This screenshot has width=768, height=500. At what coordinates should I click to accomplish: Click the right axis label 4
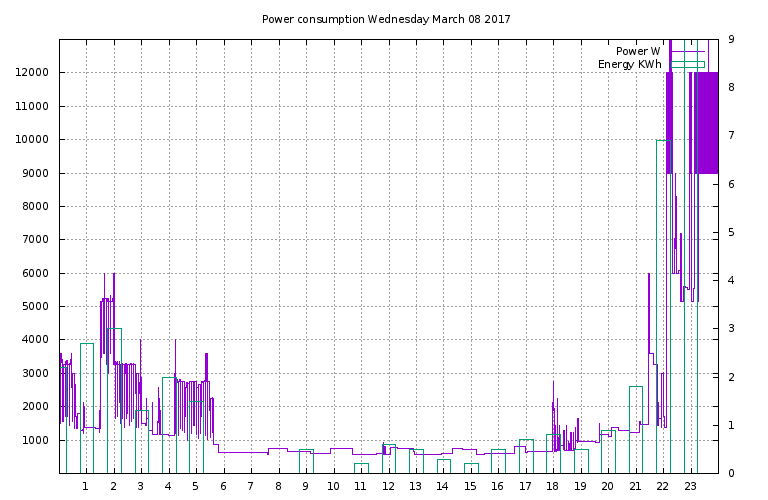(731, 280)
